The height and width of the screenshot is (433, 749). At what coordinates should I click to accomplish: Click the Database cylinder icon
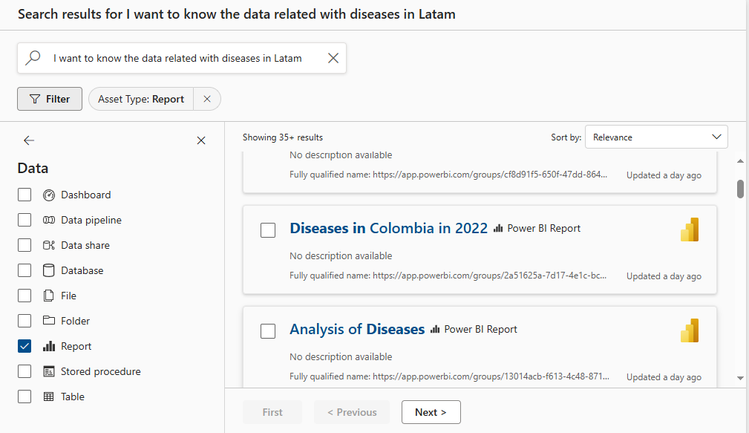click(49, 270)
